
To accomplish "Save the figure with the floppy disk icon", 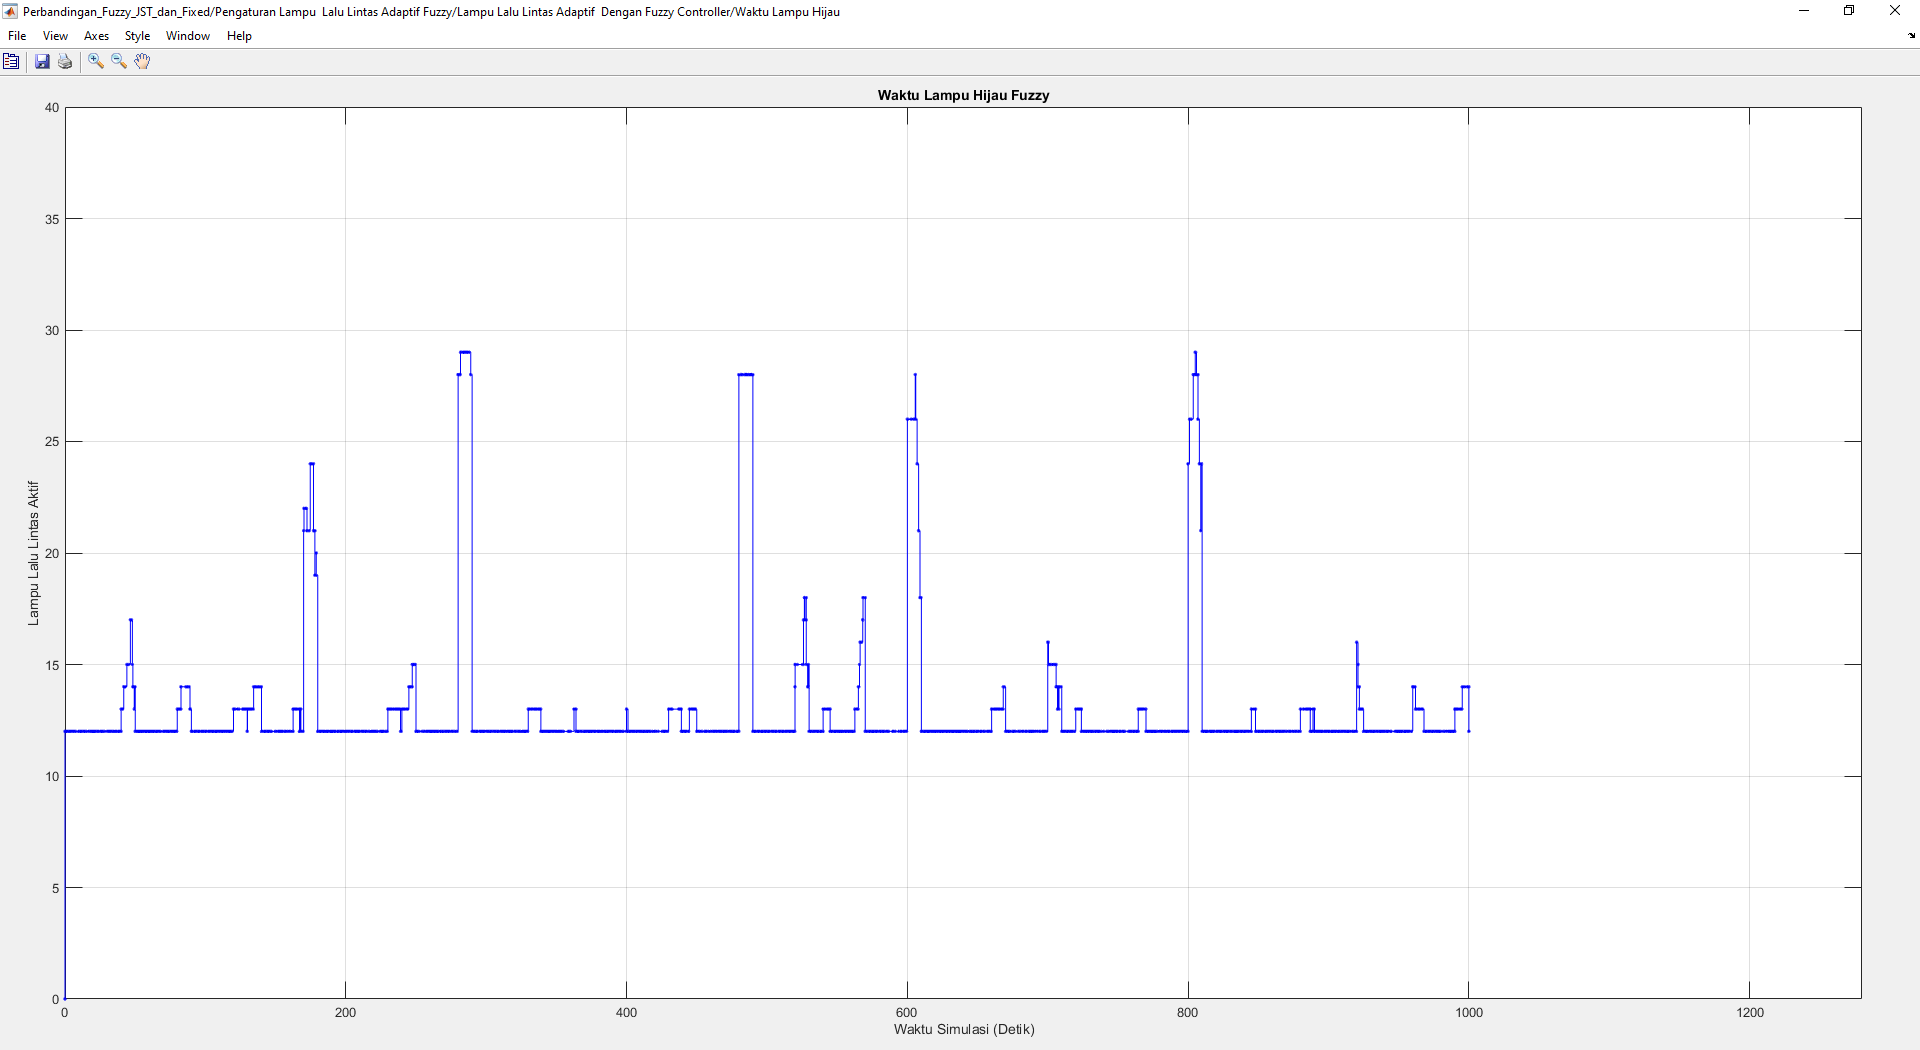I will coord(42,62).
